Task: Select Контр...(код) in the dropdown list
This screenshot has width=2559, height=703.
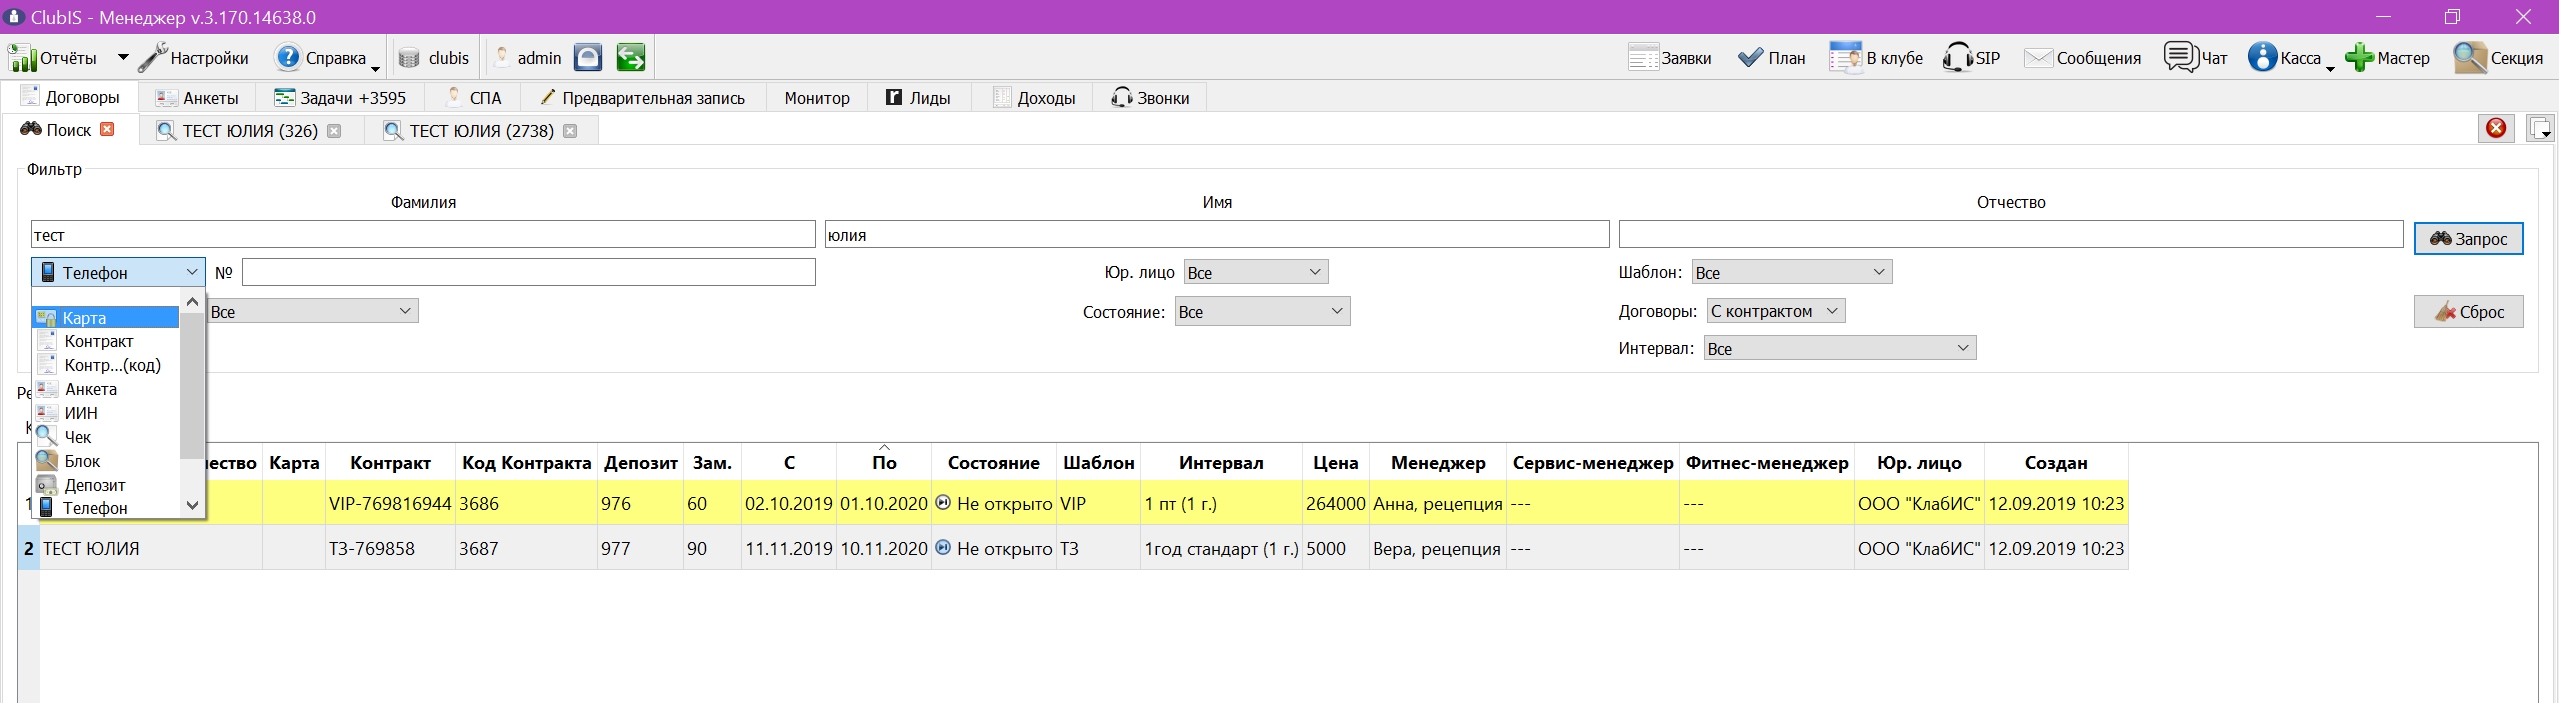Action: [106, 365]
